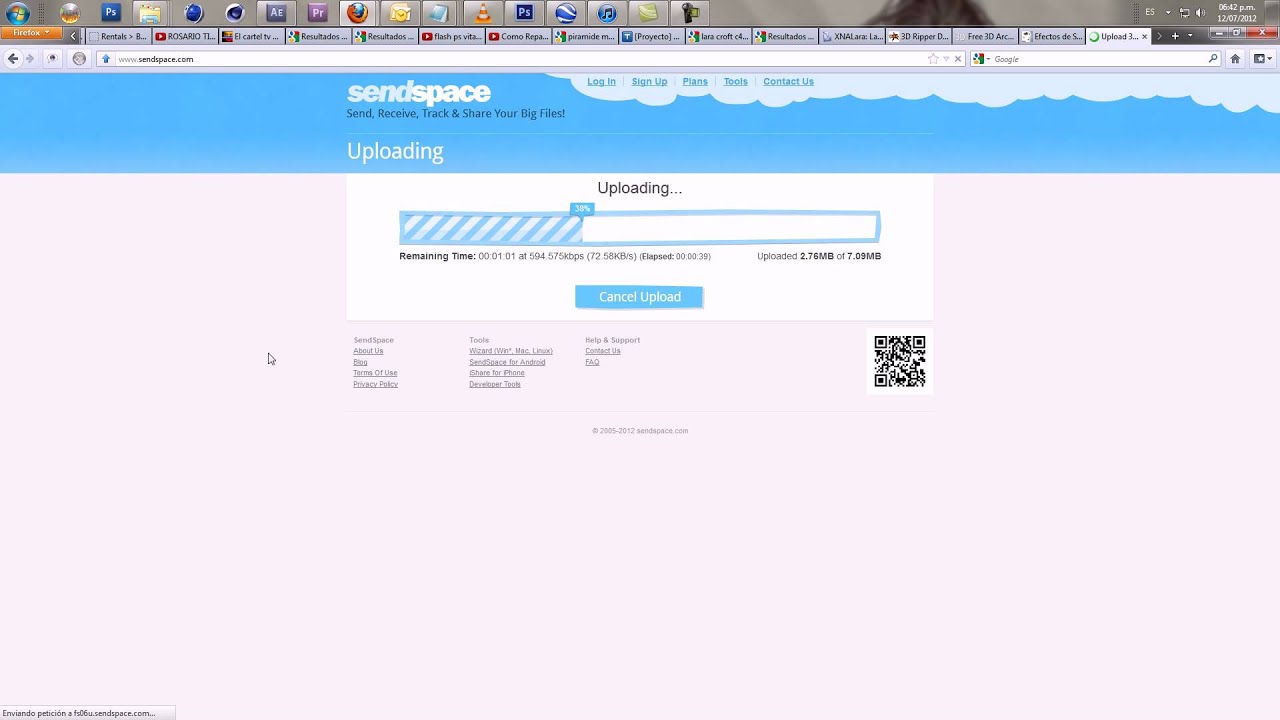The width and height of the screenshot is (1280, 720).
Task: Click the volume speaker tray icon
Action: [x=1200, y=12]
